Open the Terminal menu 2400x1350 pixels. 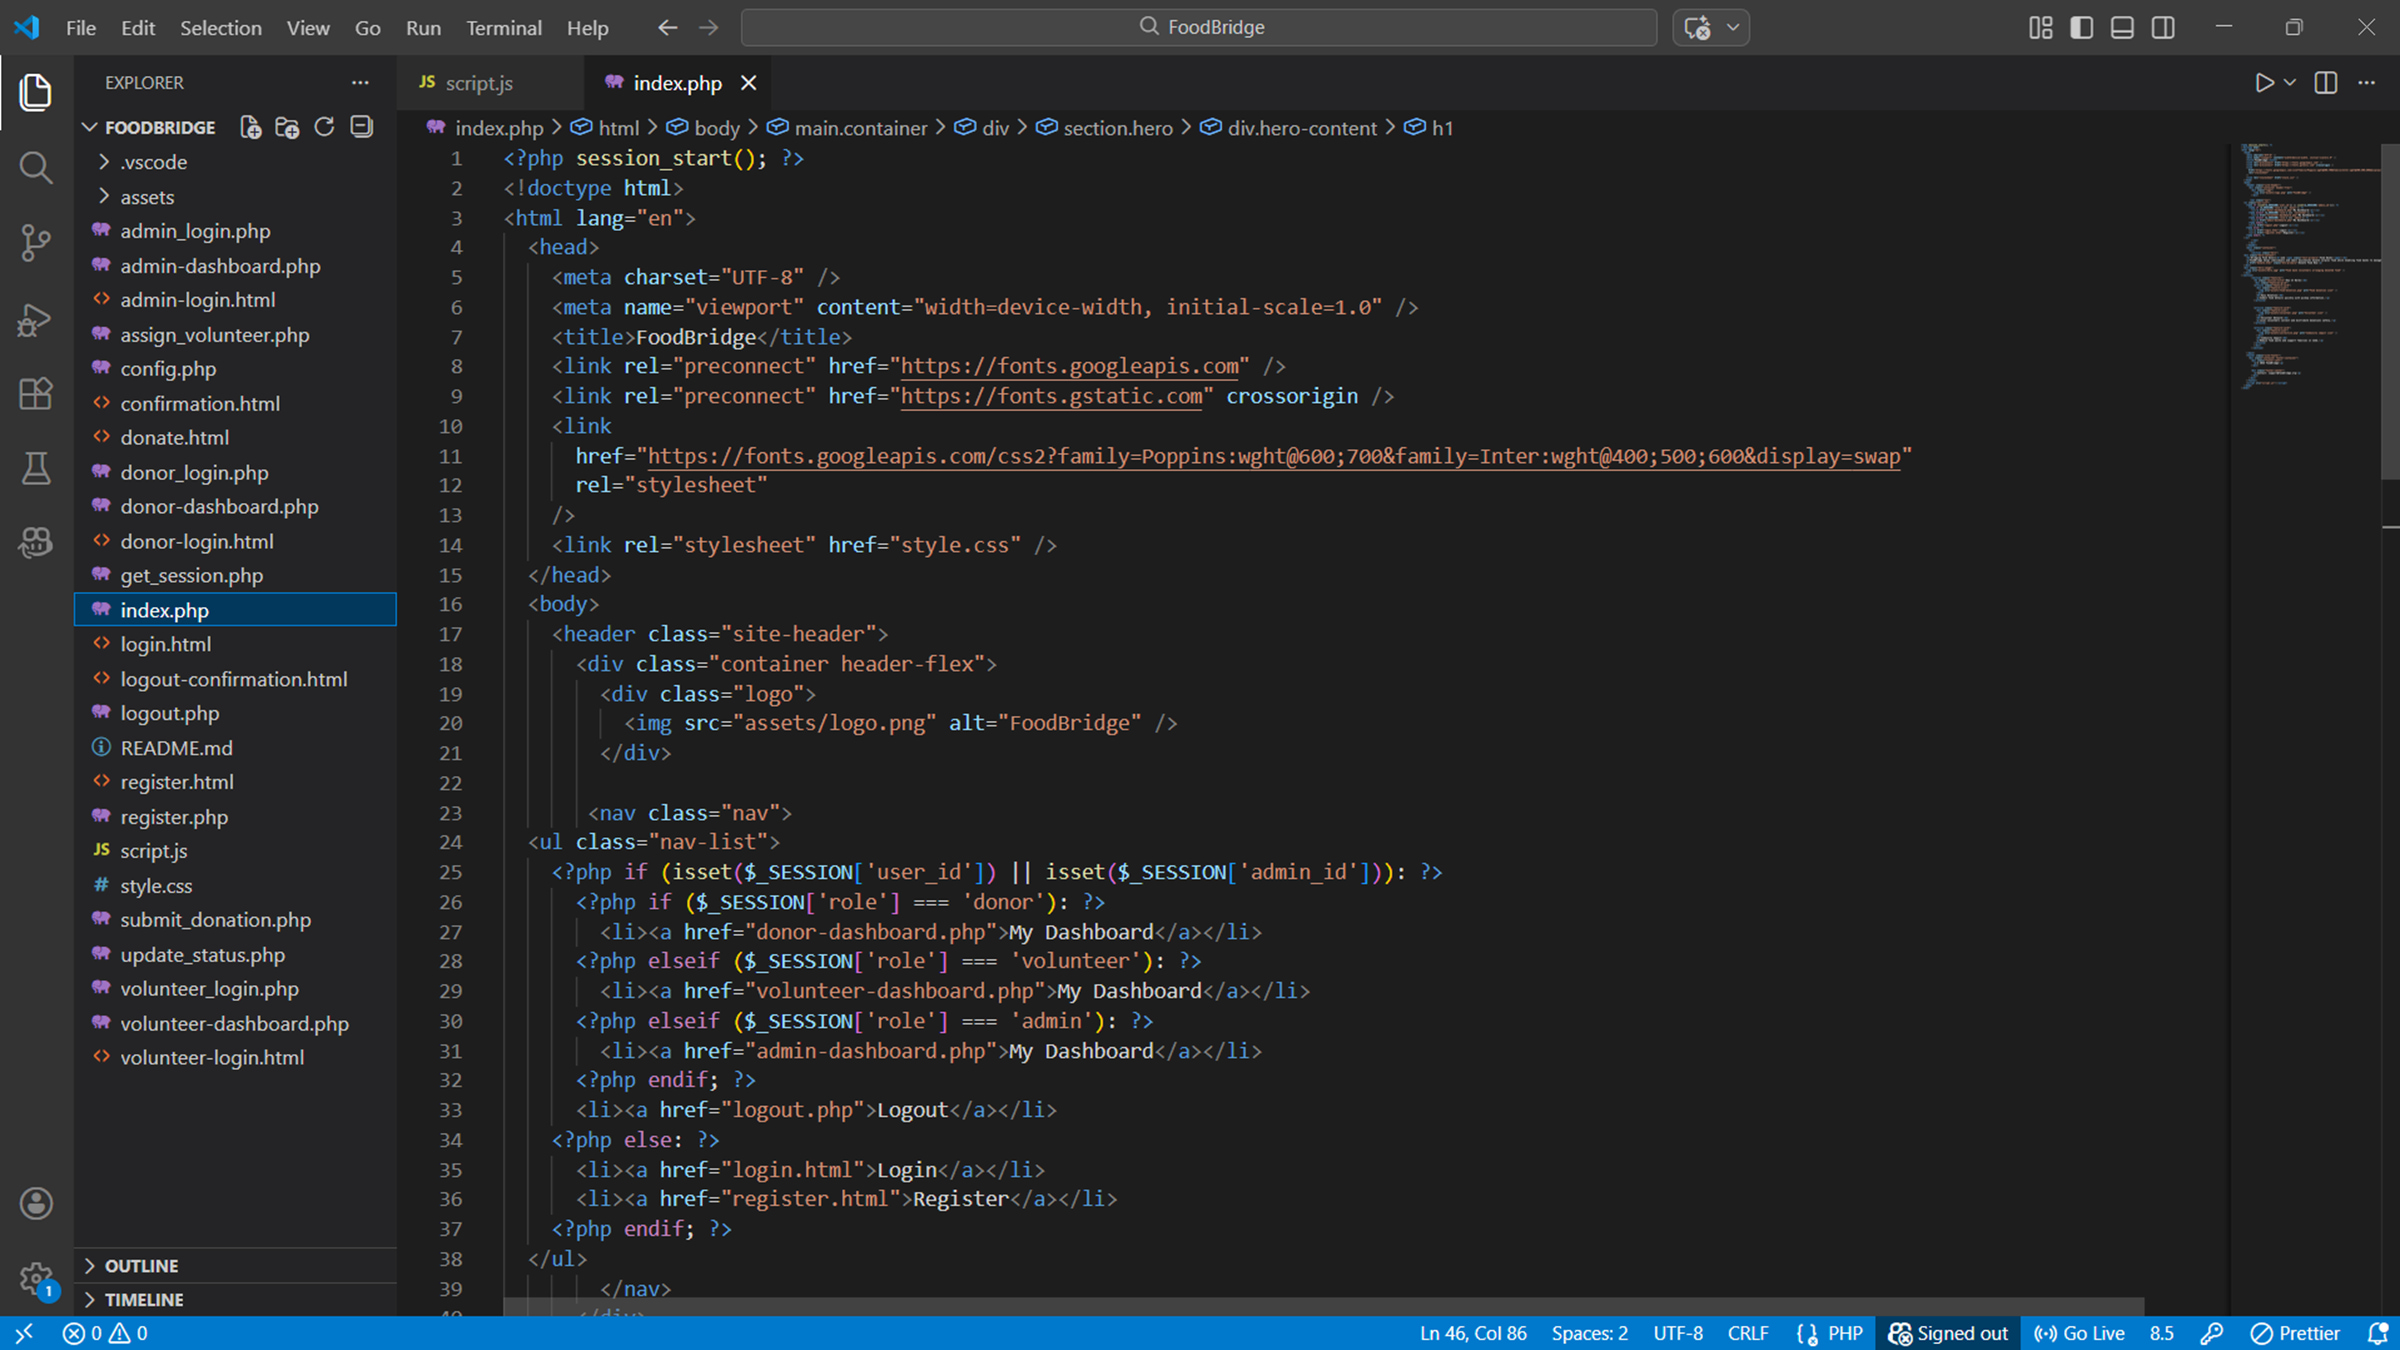(x=503, y=27)
